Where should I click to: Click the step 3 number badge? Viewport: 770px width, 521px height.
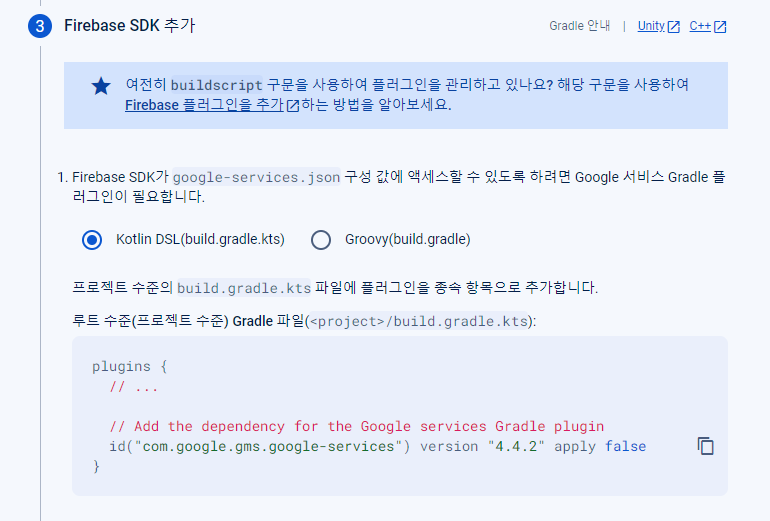pyautogui.click(x=40, y=26)
